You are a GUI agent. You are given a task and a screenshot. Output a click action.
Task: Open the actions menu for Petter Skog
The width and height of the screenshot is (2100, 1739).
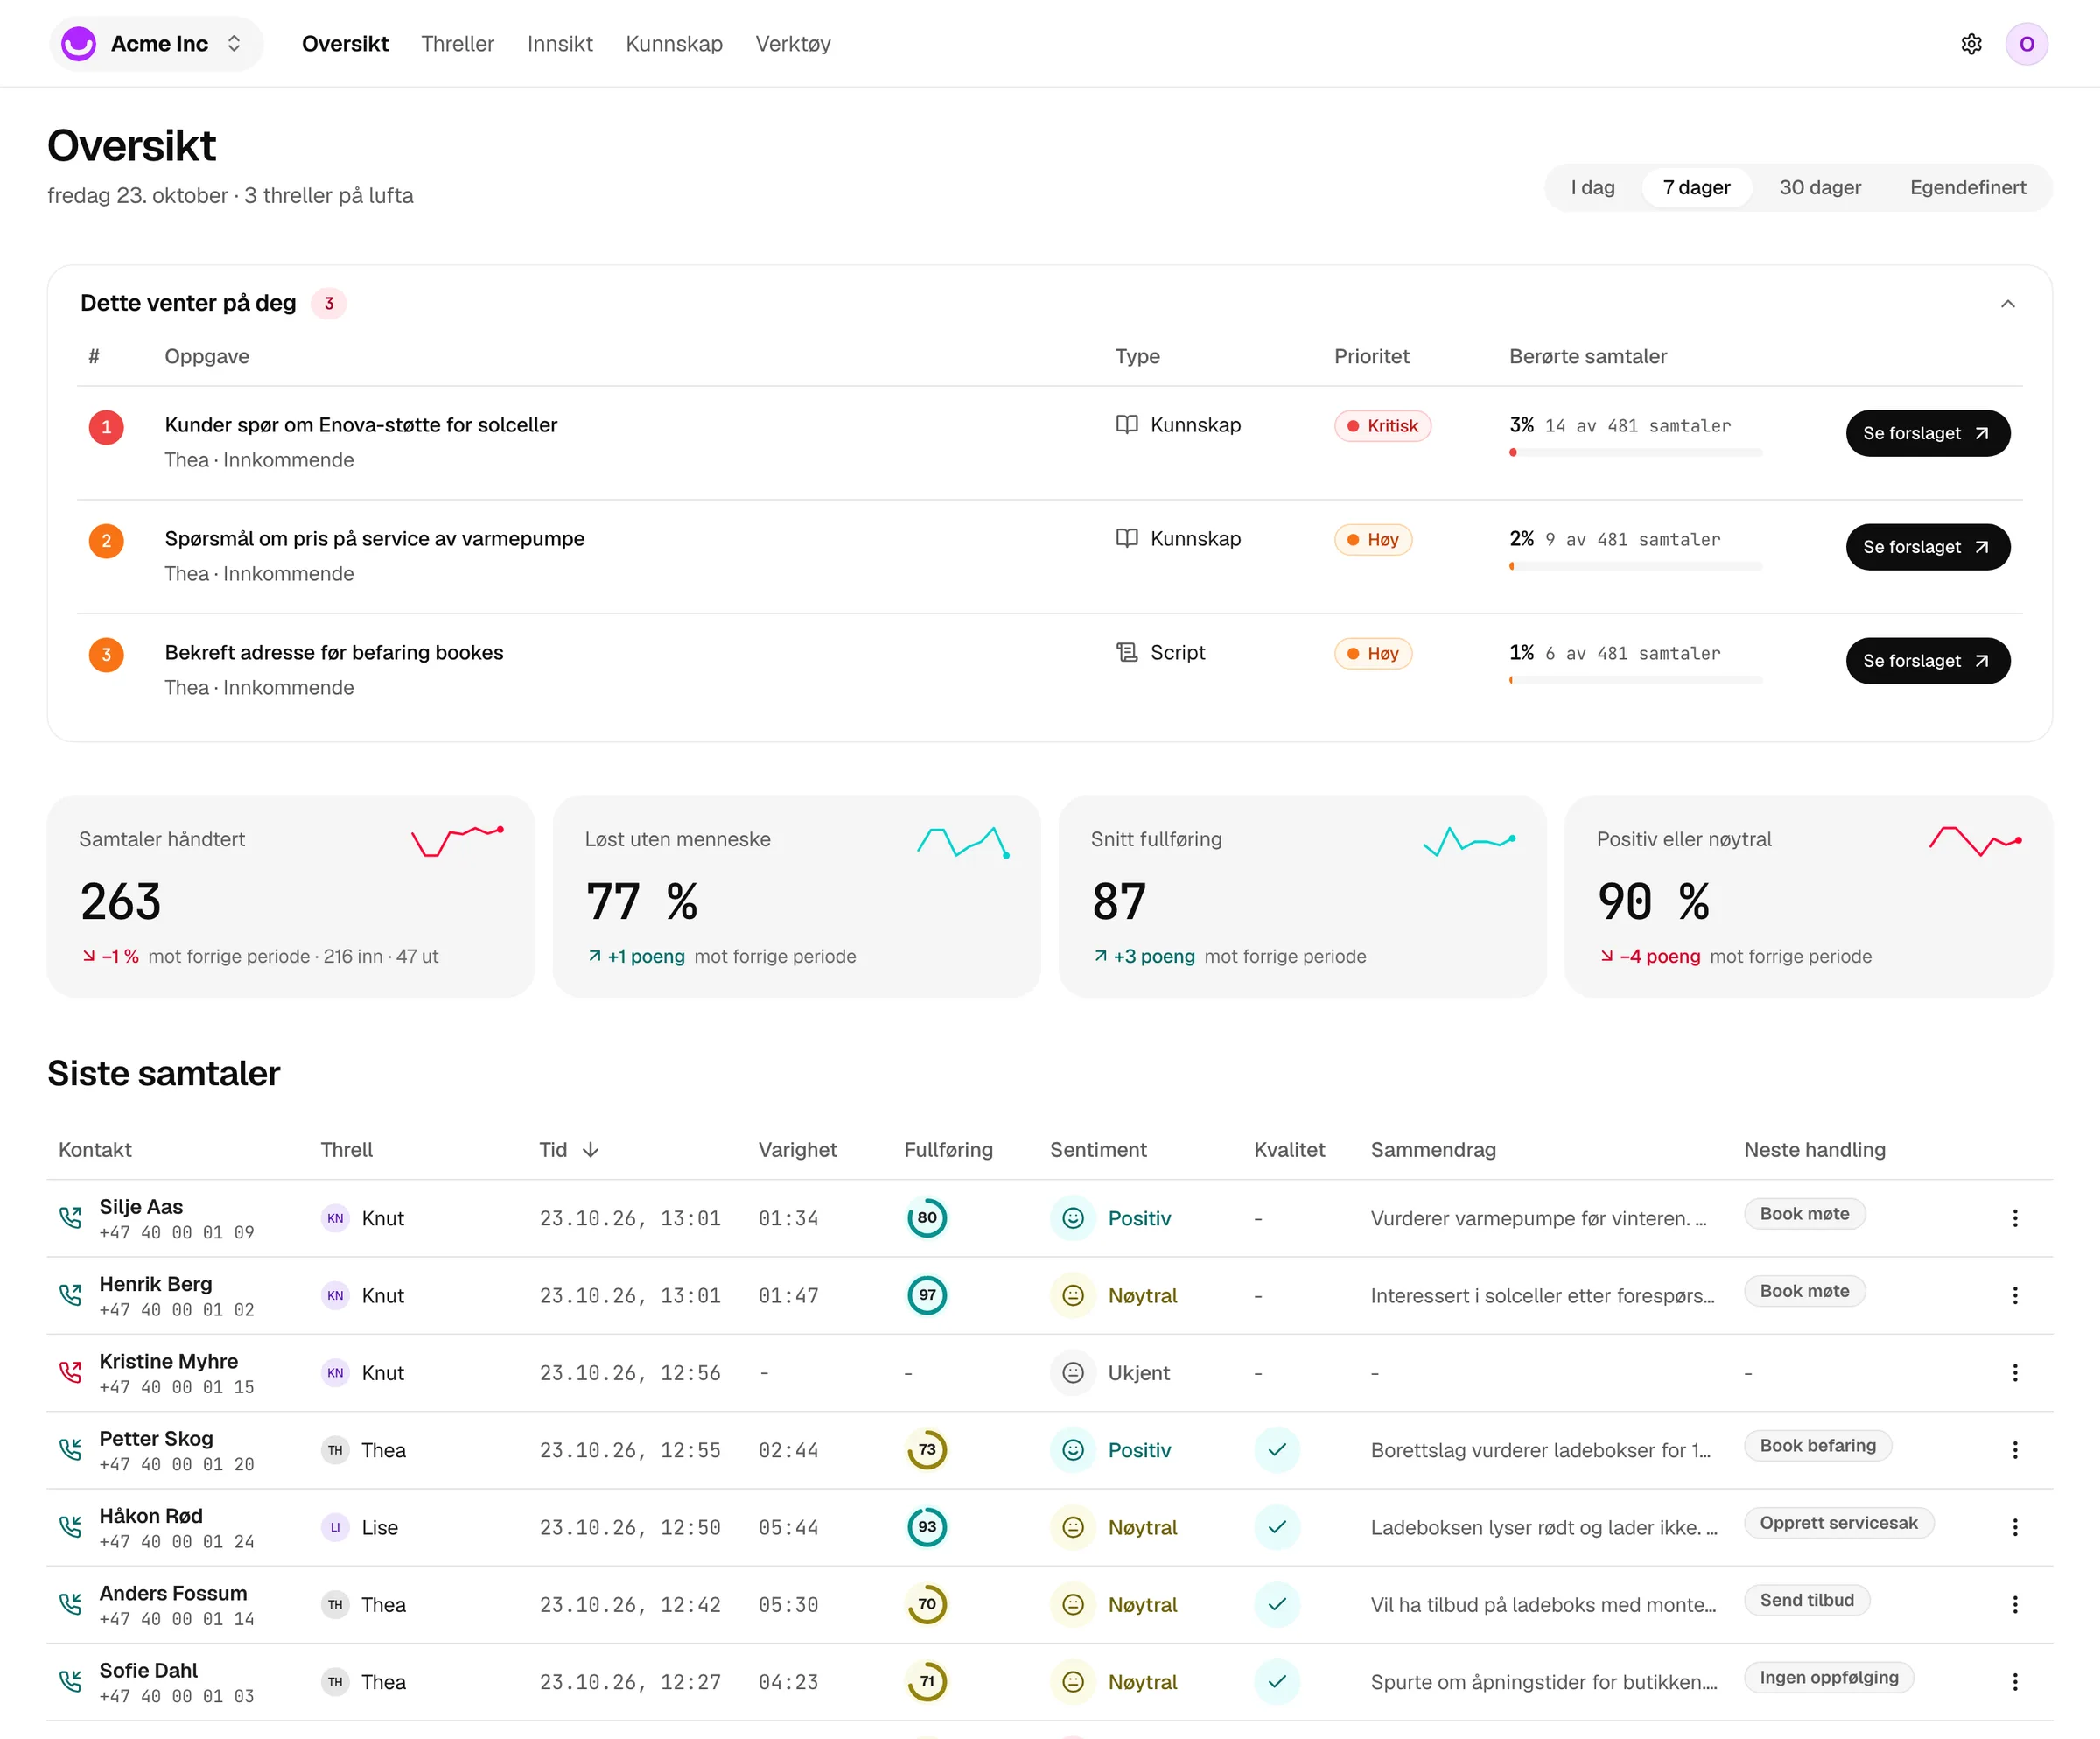(2014, 1450)
